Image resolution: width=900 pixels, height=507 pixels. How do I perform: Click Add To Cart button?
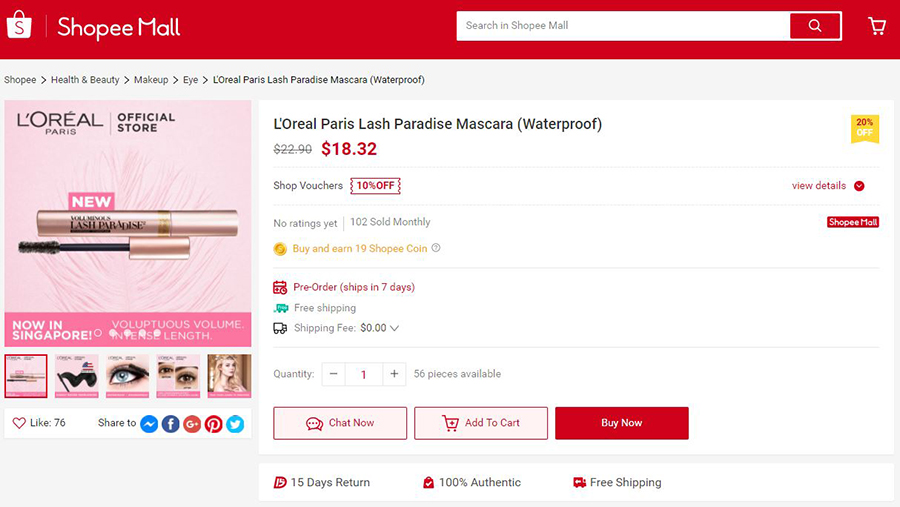coord(481,423)
